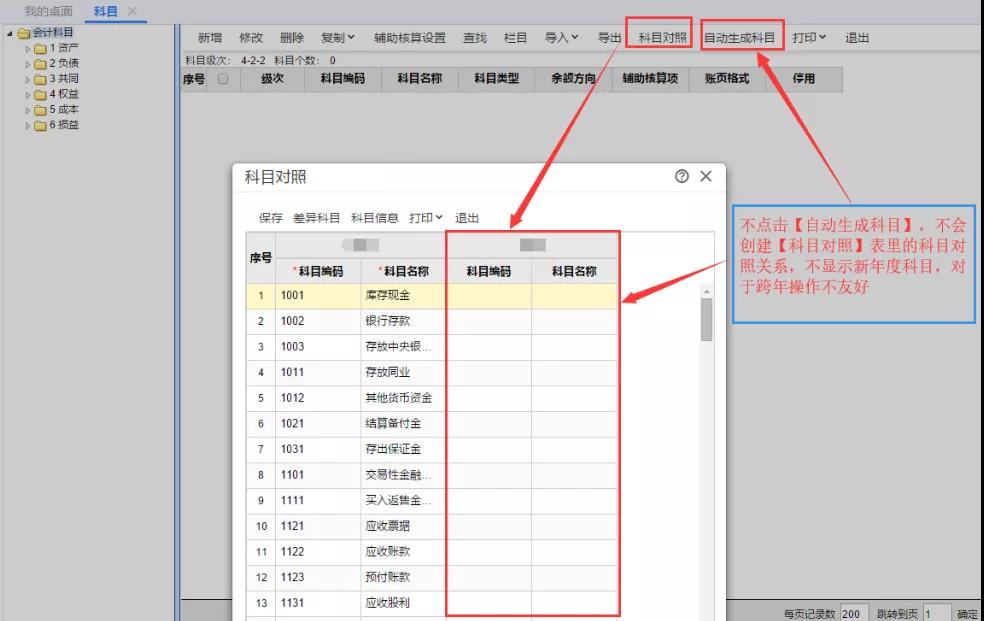Select the 科目 tab
984x621 pixels.
point(105,11)
